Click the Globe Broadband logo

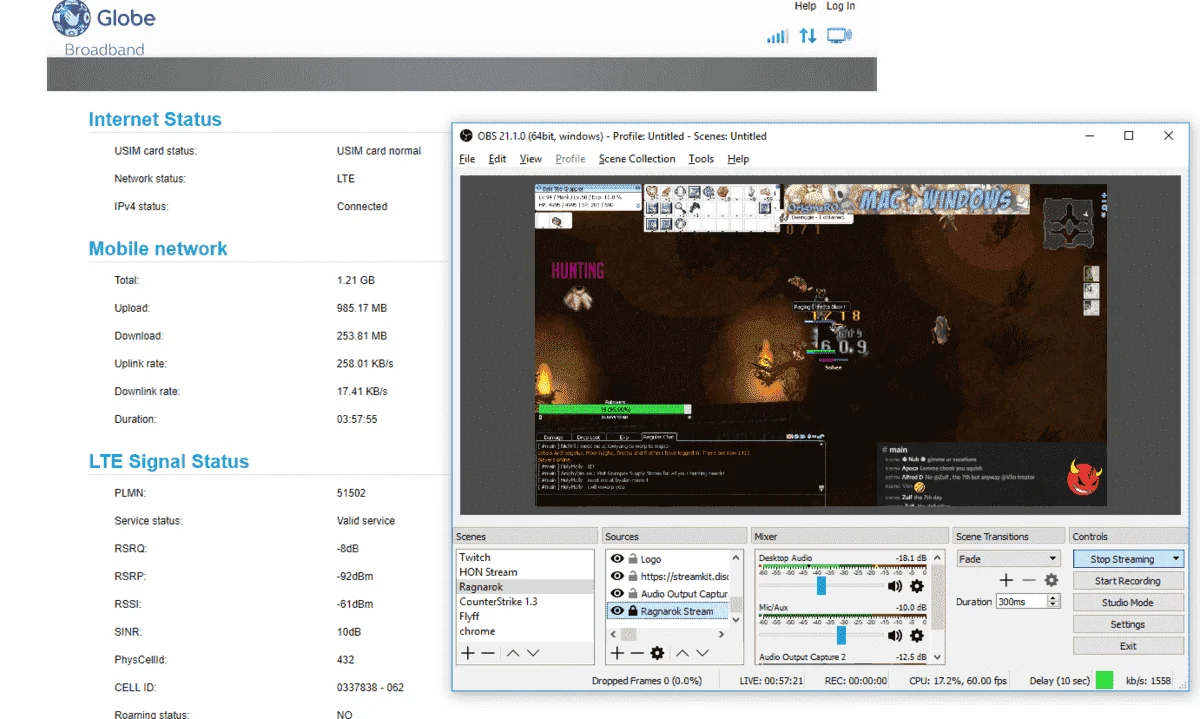104,29
